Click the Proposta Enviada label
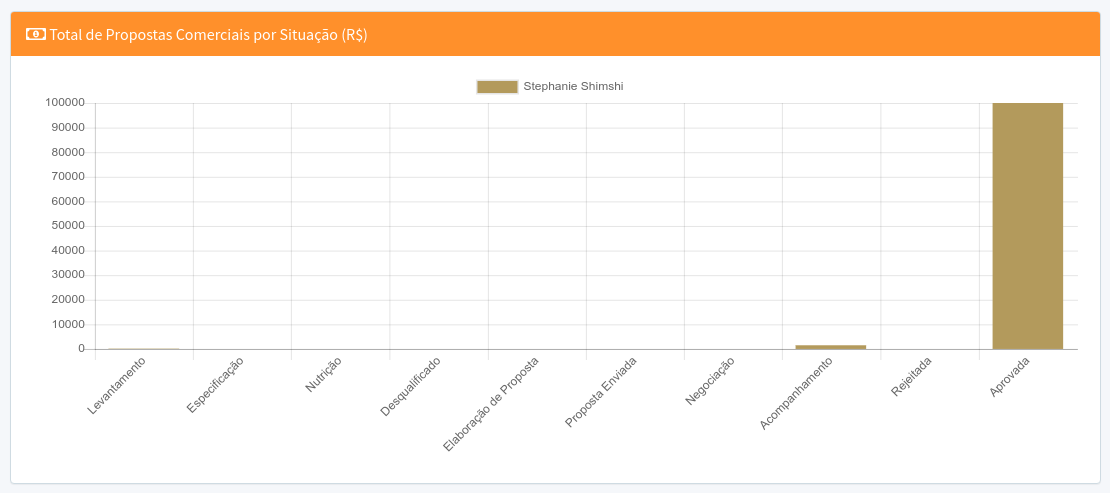 [x=601, y=392]
